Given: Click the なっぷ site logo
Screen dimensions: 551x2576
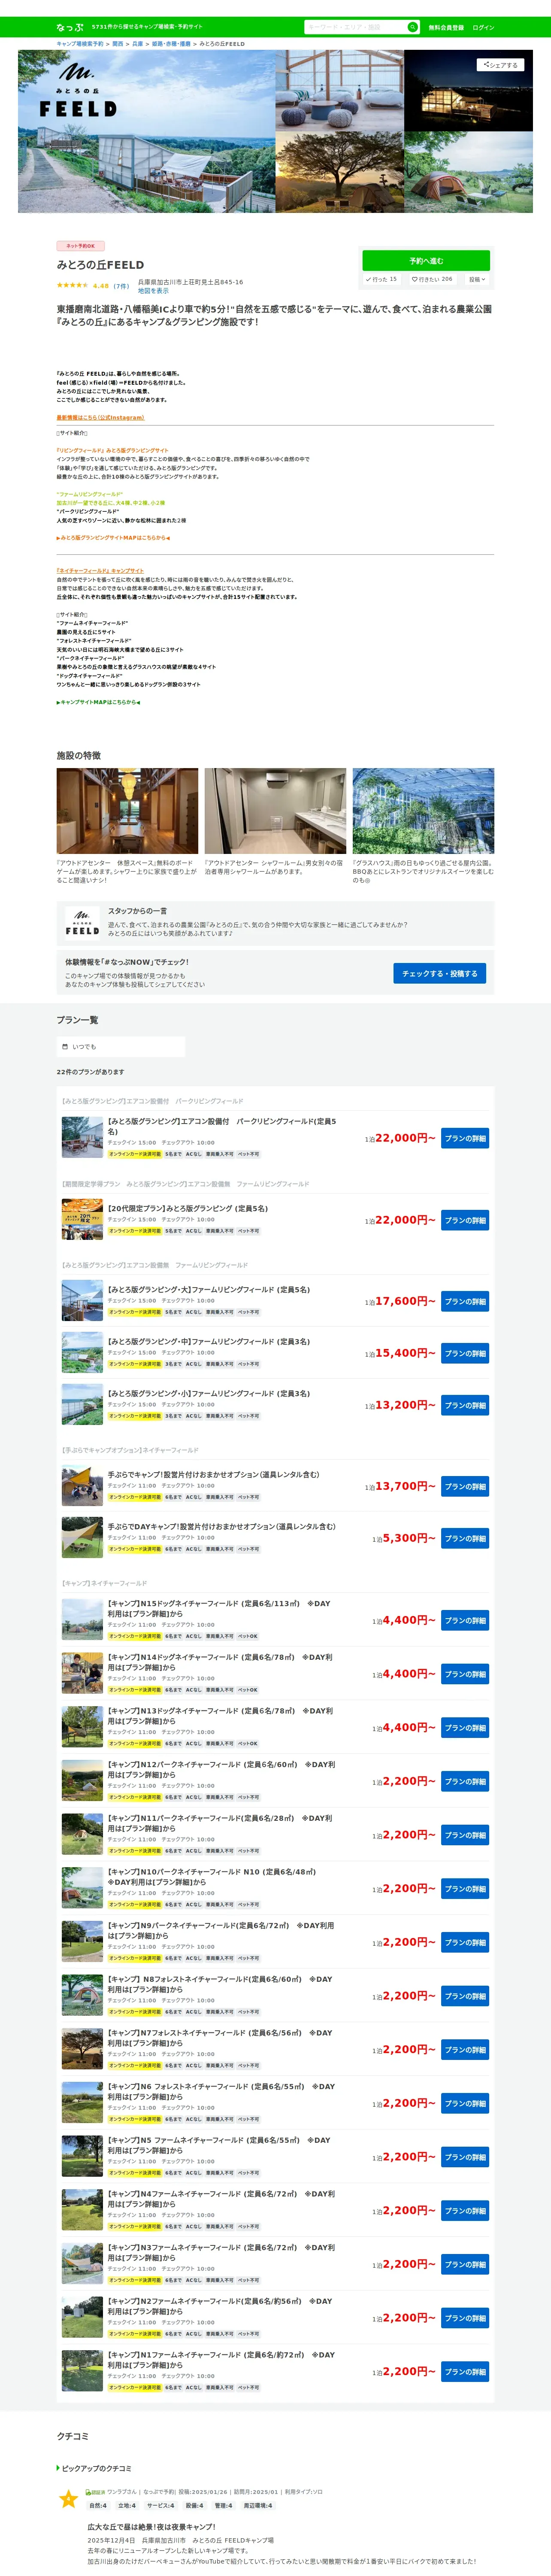Looking at the screenshot, I should coord(70,27).
